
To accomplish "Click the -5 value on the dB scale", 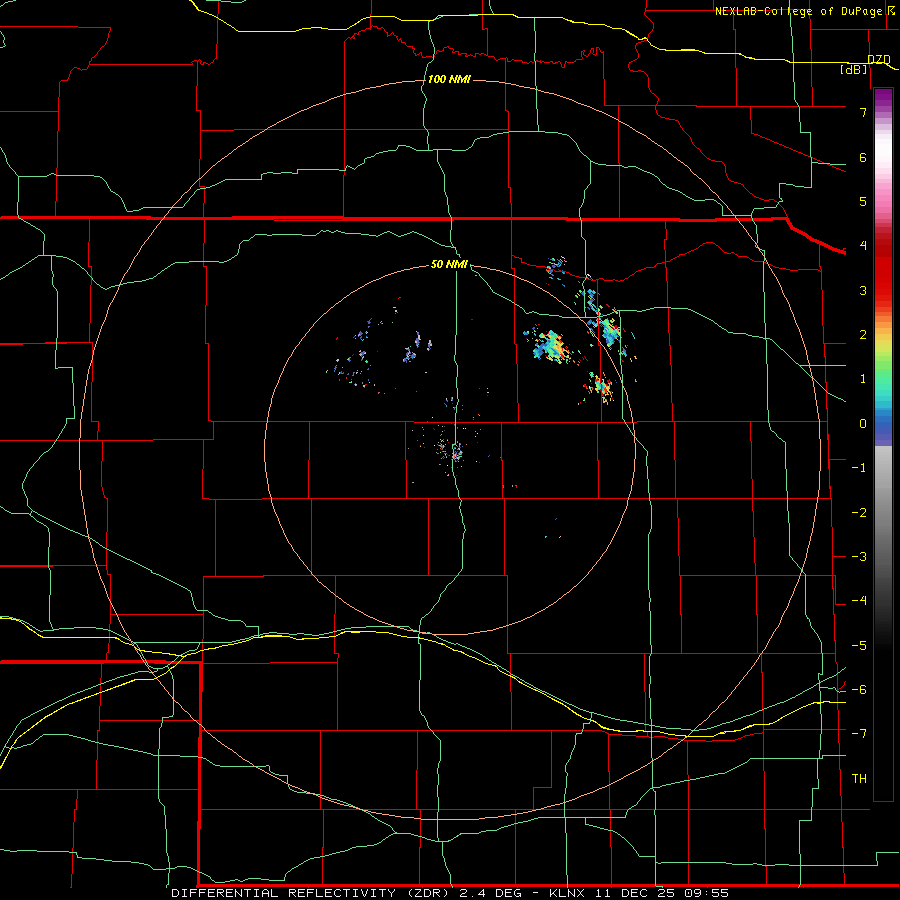I will 859,646.
